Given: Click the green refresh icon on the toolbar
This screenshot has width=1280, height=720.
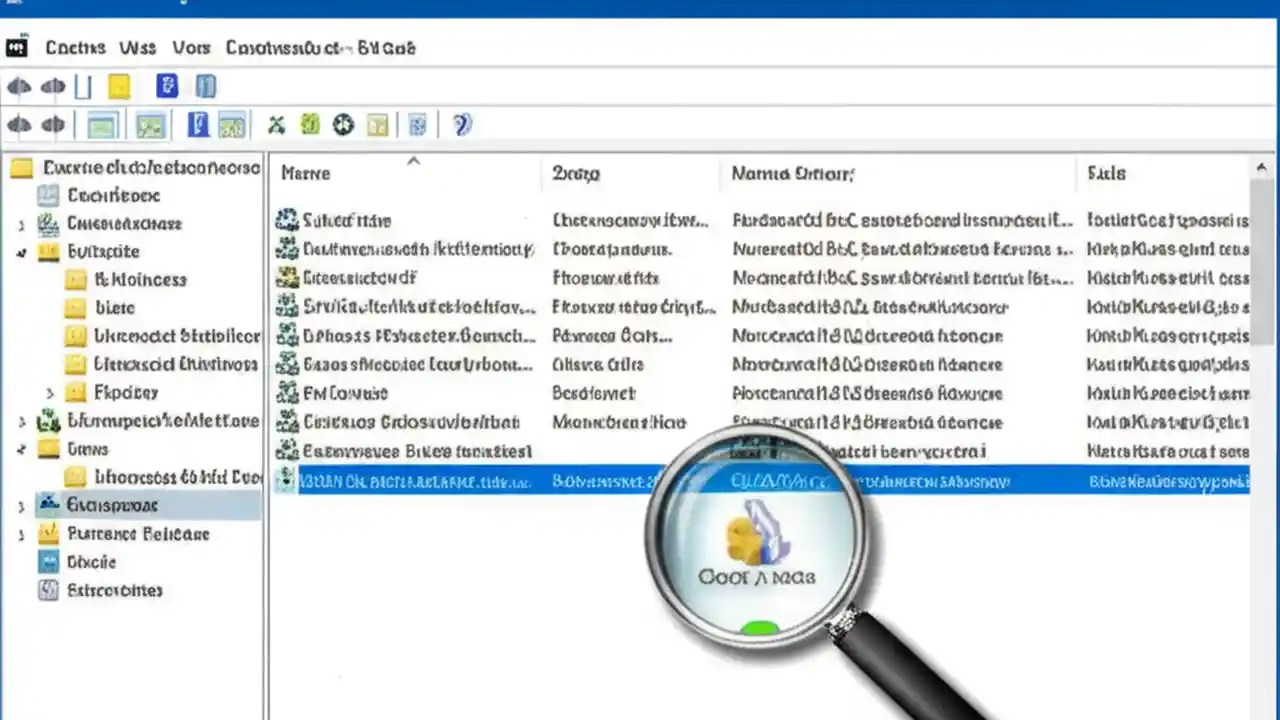Looking at the screenshot, I should pyautogui.click(x=310, y=124).
